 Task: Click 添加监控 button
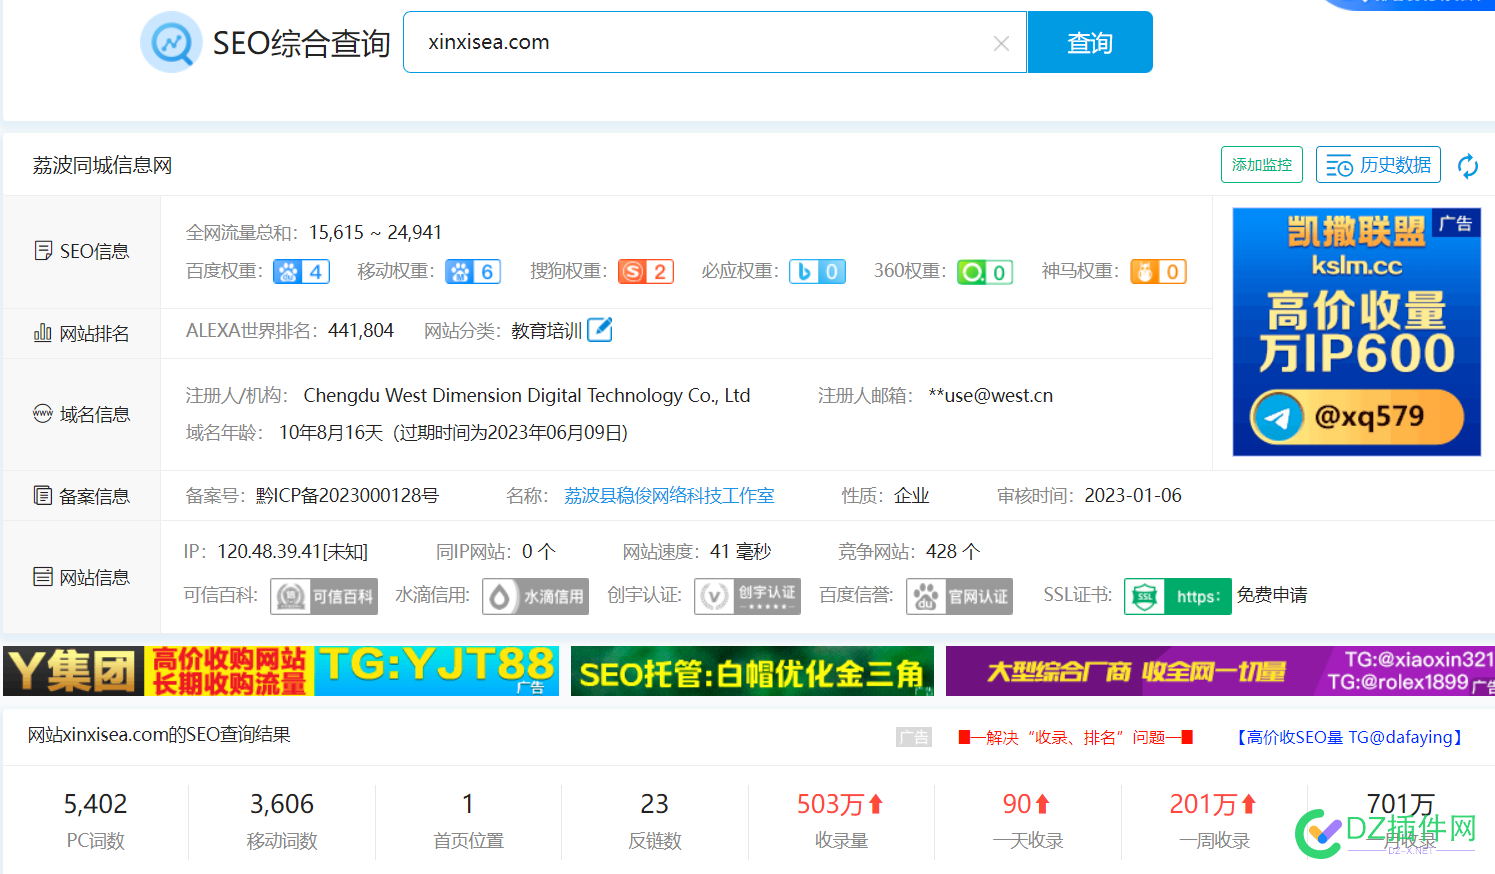click(x=1262, y=165)
